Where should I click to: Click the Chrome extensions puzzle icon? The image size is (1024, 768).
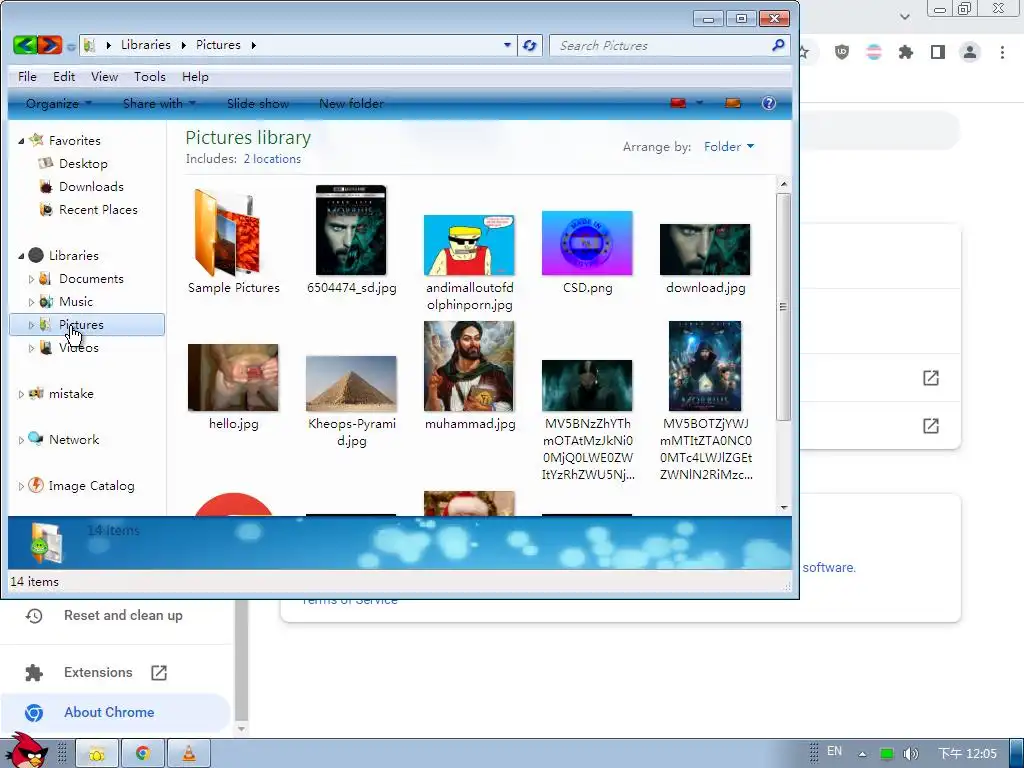(905, 52)
